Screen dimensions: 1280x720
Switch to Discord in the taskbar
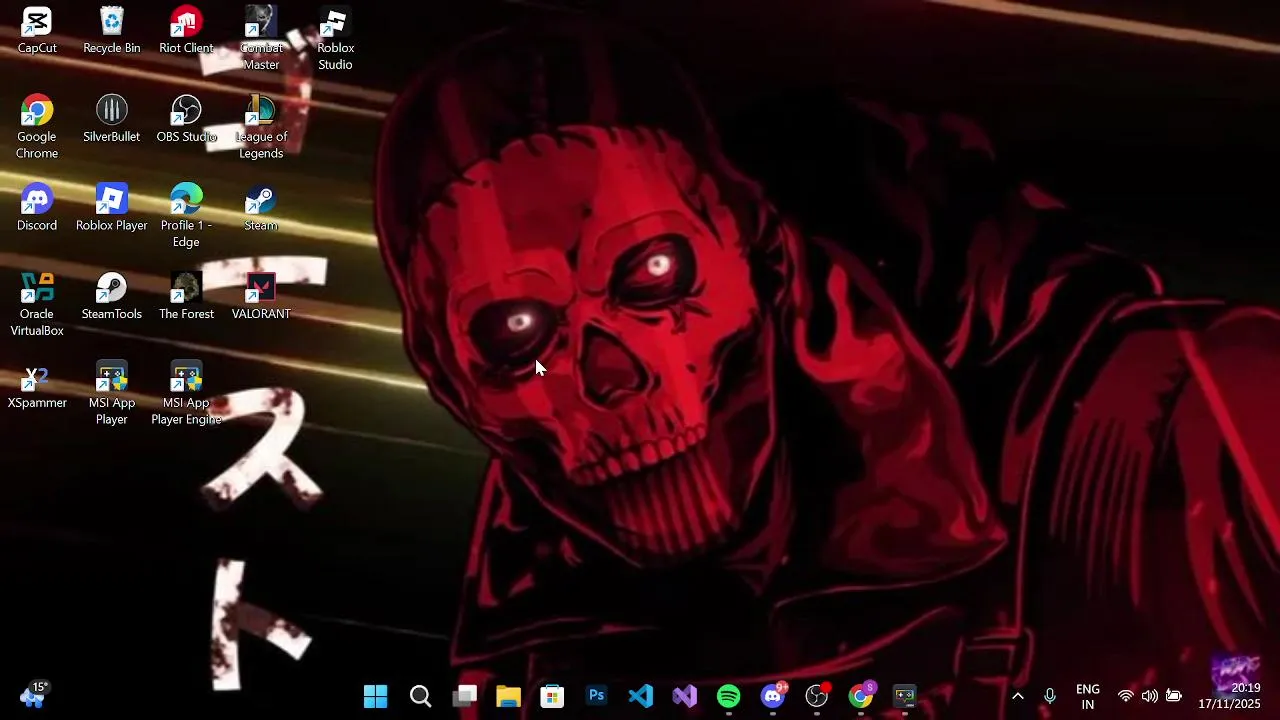click(x=773, y=696)
